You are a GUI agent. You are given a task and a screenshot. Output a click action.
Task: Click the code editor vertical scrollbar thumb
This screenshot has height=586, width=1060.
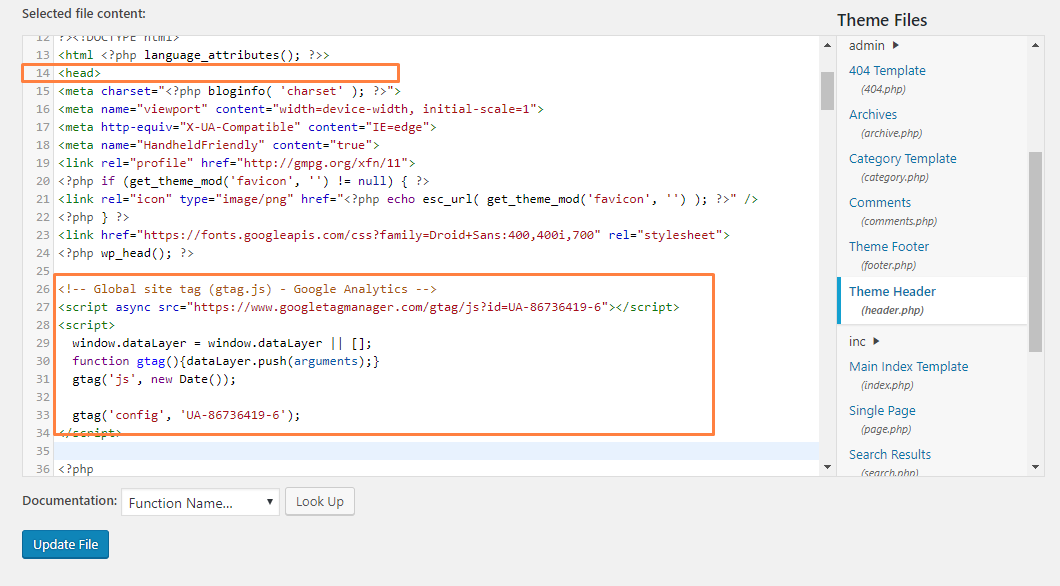pyautogui.click(x=827, y=90)
